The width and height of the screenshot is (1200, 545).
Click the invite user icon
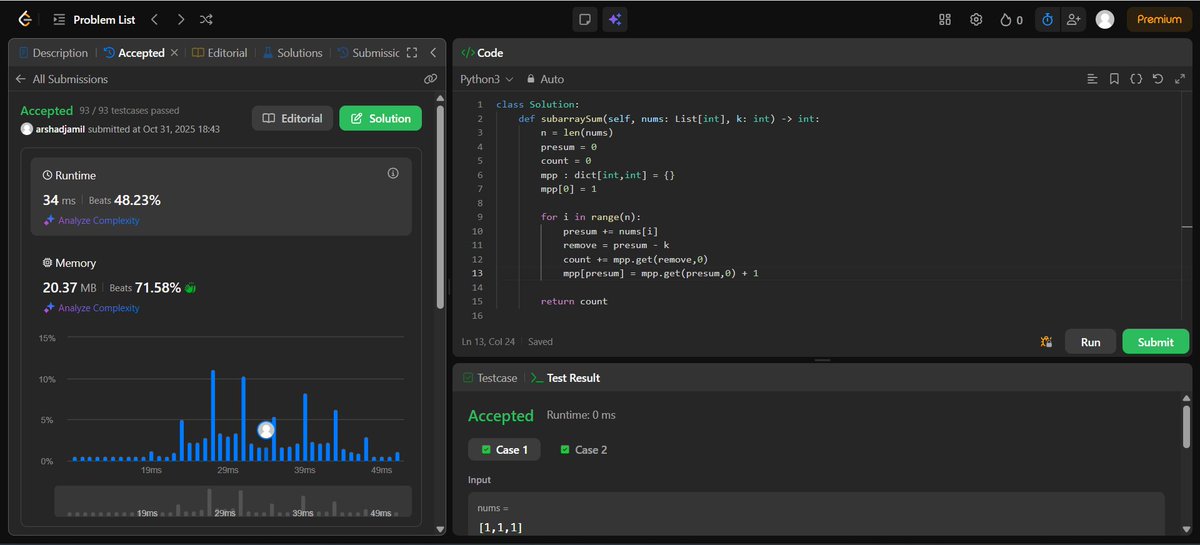[x=1074, y=19]
